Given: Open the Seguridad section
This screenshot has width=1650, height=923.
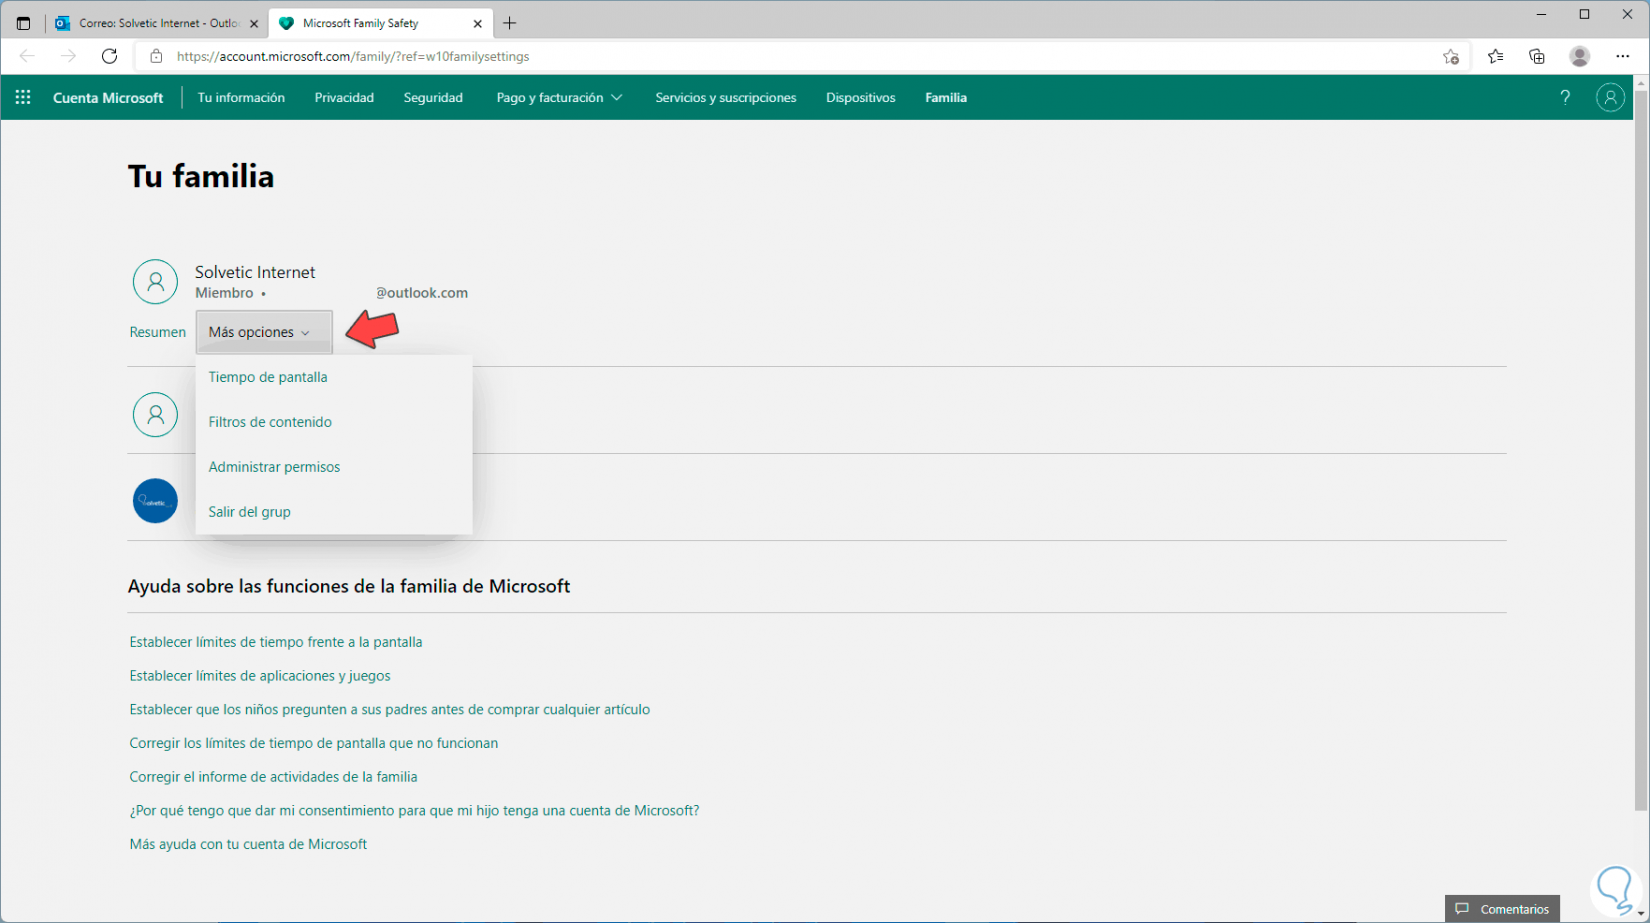Looking at the screenshot, I should point(433,97).
